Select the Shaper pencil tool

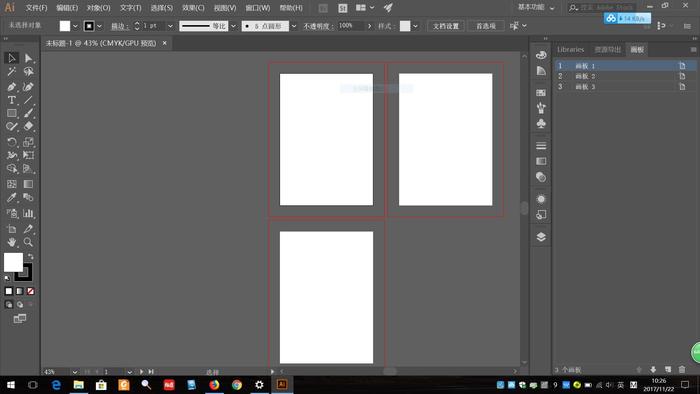pyautogui.click(x=12, y=127)
